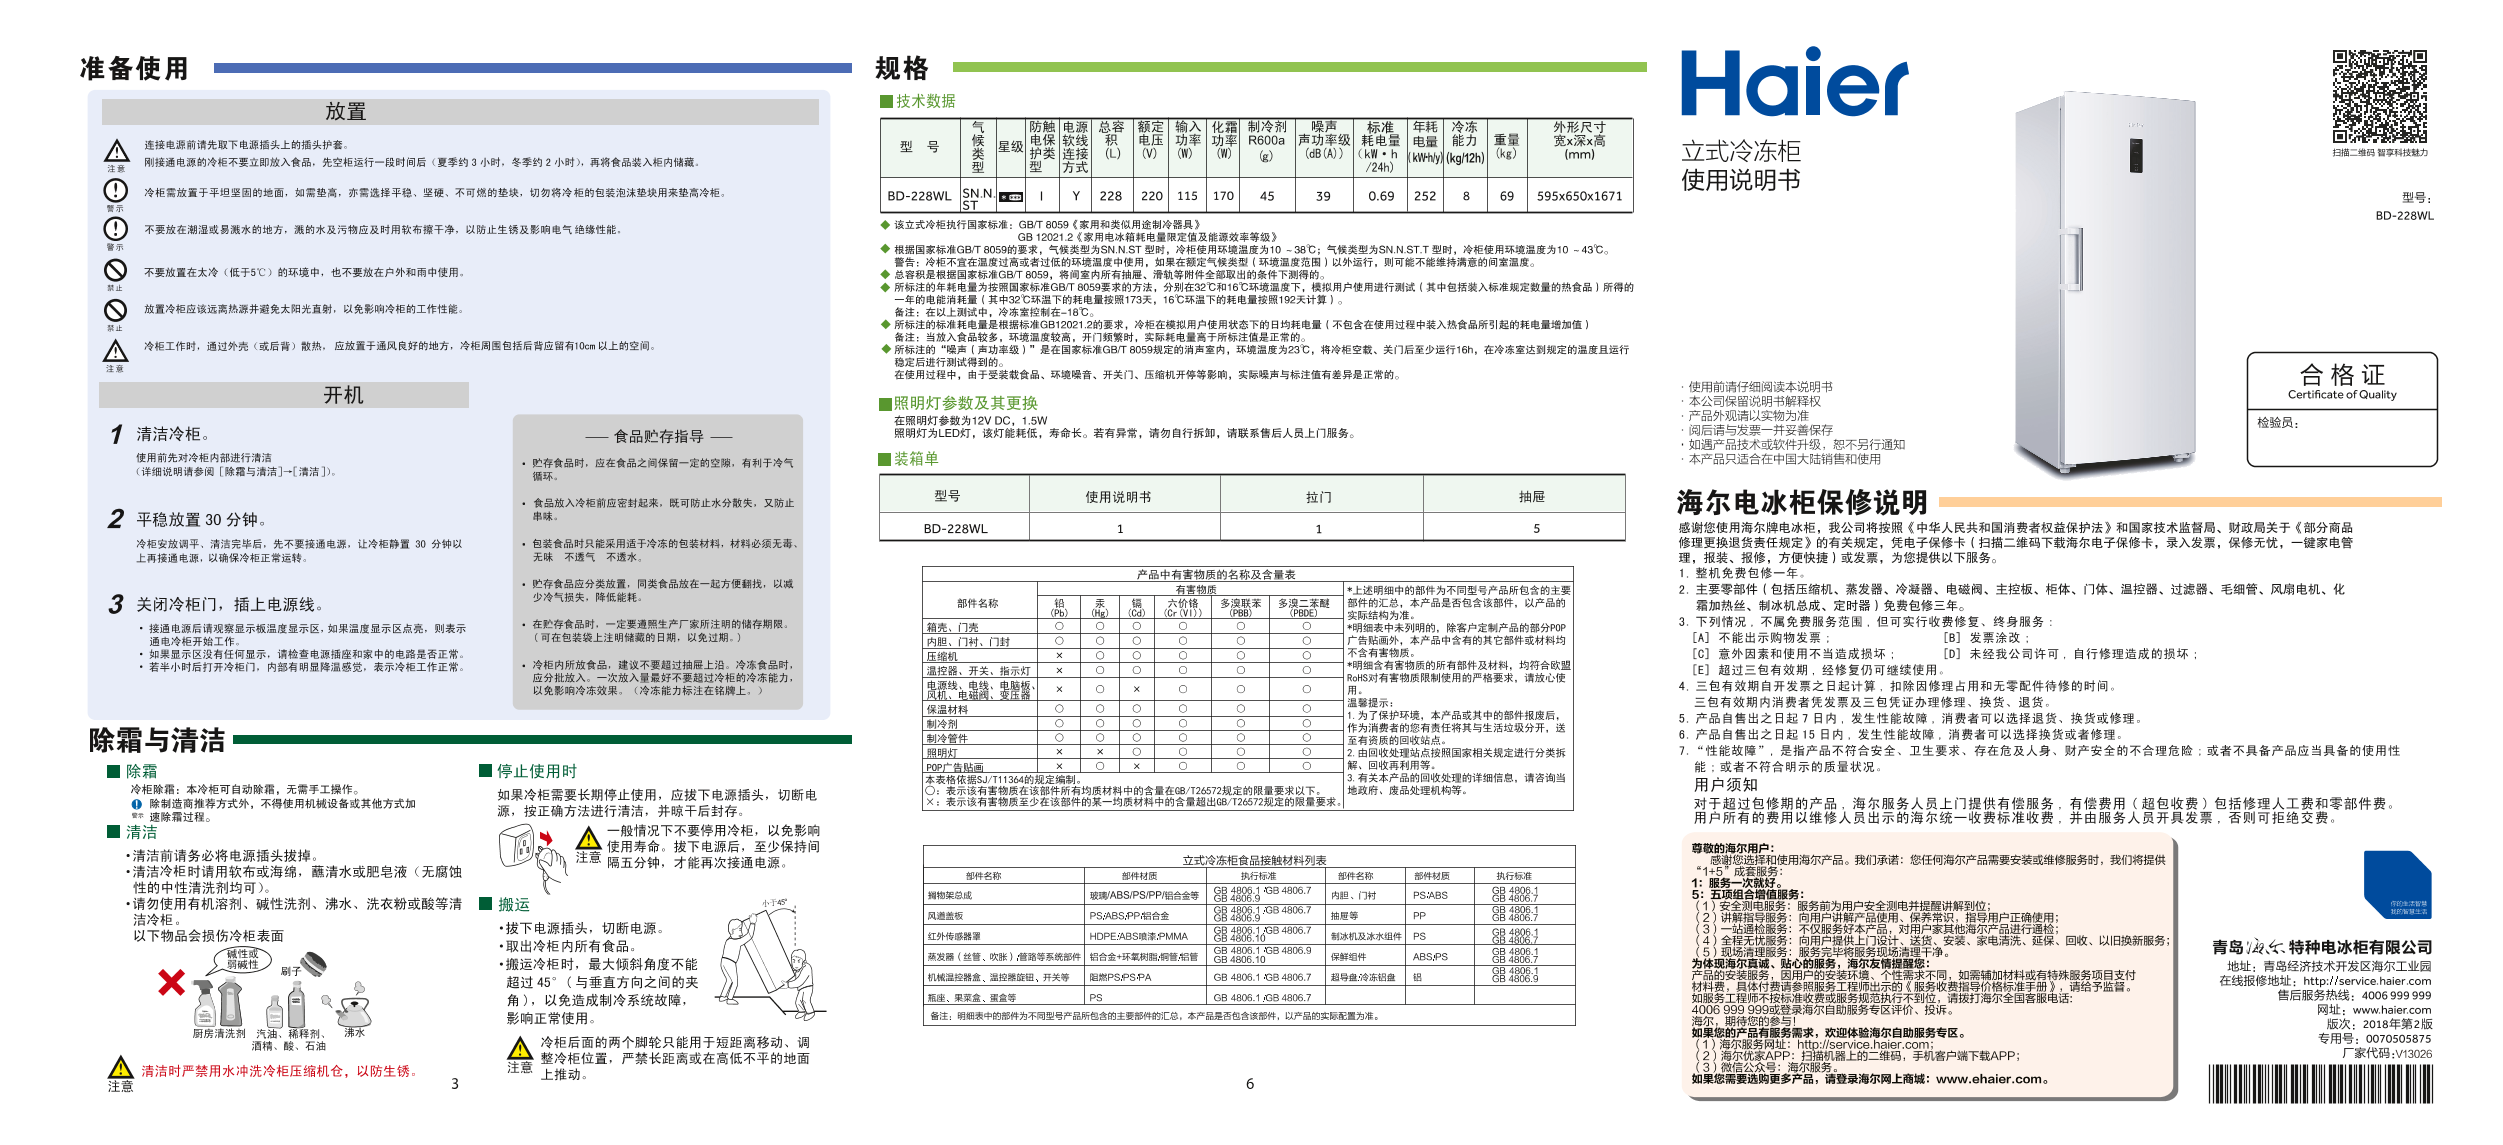The image size is (2503, 1145).
Task: Click the red X over cleaning products
Action: pos(171,981)
